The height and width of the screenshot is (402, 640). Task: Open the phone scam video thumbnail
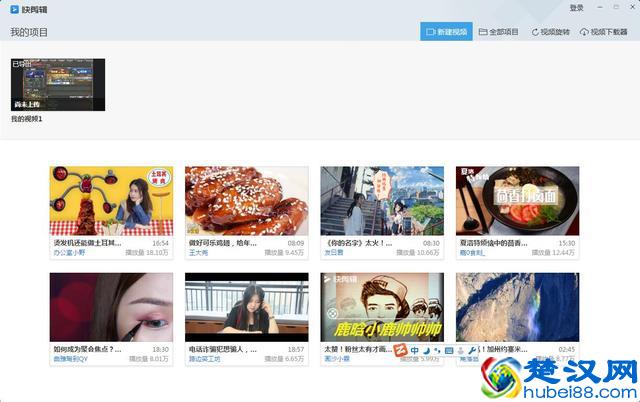coord(247,307)
